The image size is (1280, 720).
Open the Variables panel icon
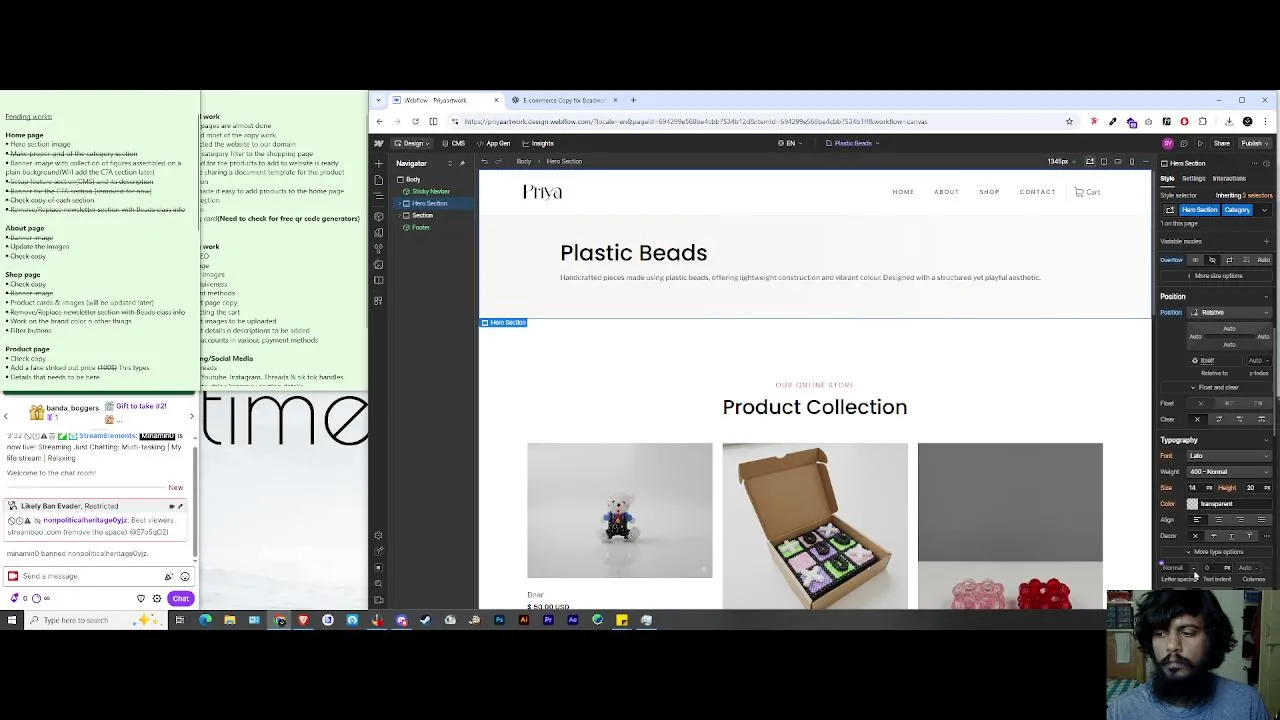(x=378, y=231)
